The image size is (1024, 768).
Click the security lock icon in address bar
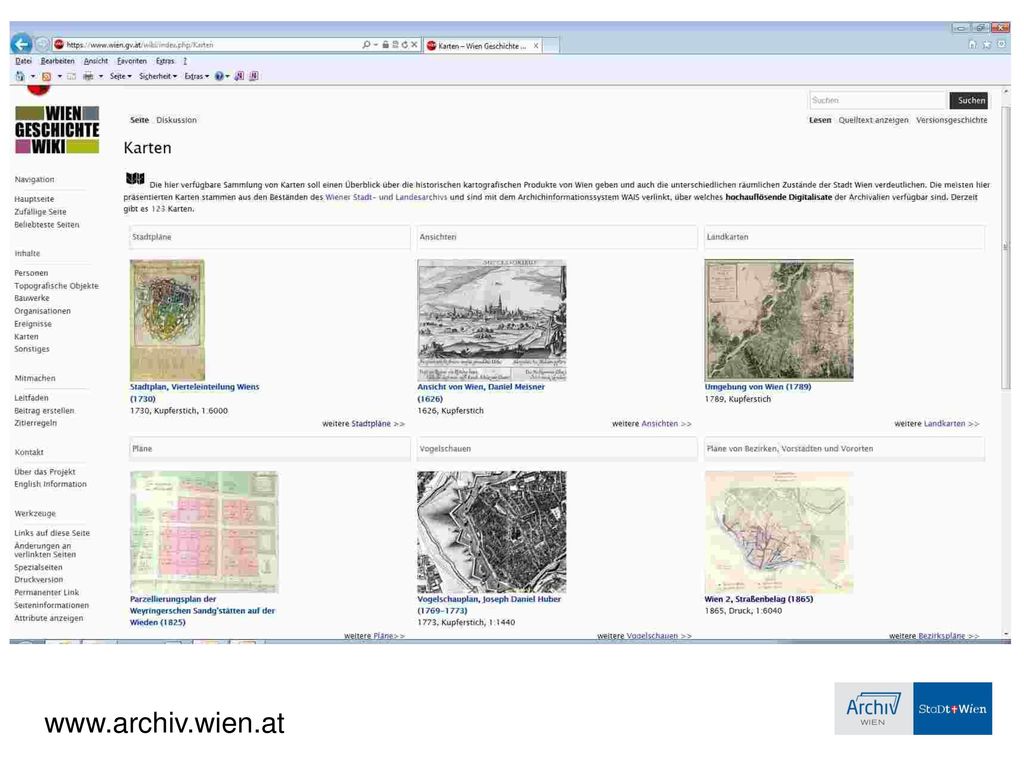(x=385, y=44)
